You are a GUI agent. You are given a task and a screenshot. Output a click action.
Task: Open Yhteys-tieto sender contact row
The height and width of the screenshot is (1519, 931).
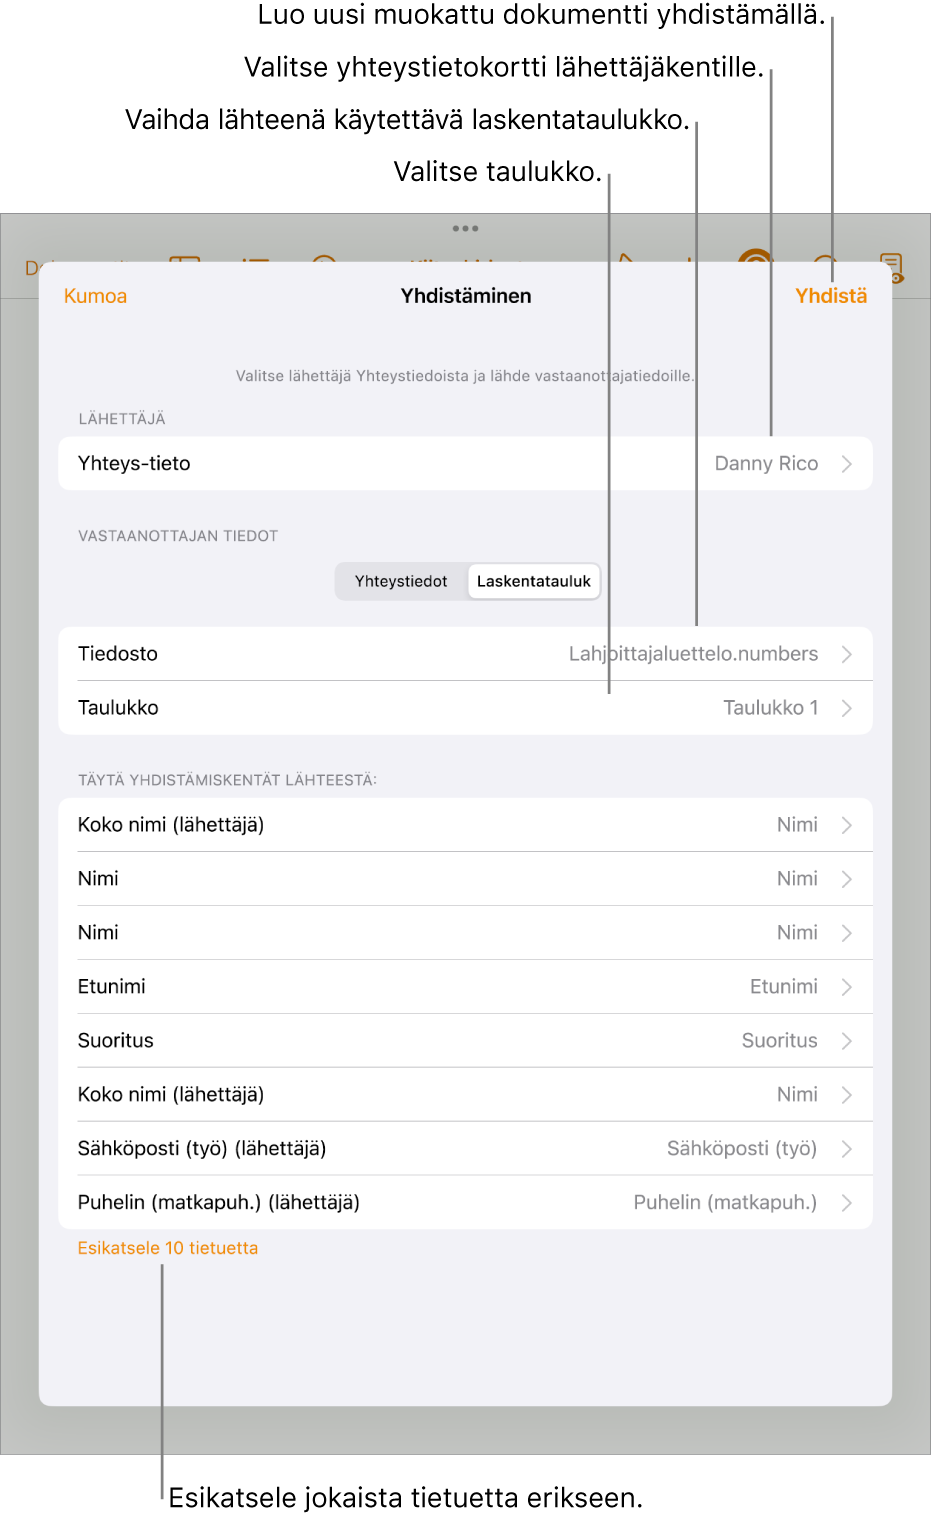point(465,464)
